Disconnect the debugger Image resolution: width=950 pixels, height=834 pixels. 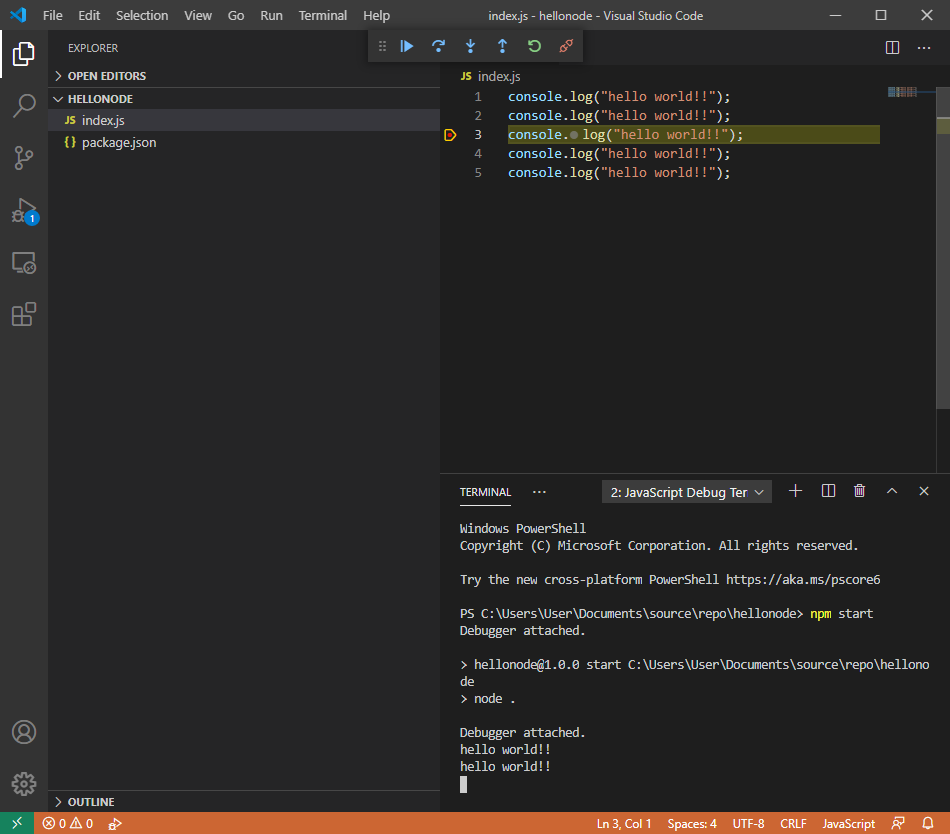pos(566,46)
